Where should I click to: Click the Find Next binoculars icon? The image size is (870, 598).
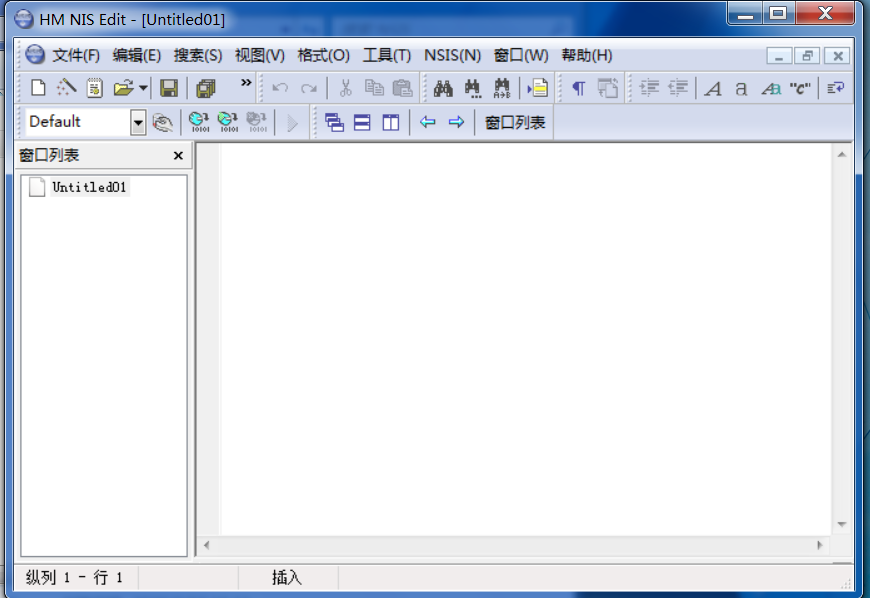click(472, 88)
